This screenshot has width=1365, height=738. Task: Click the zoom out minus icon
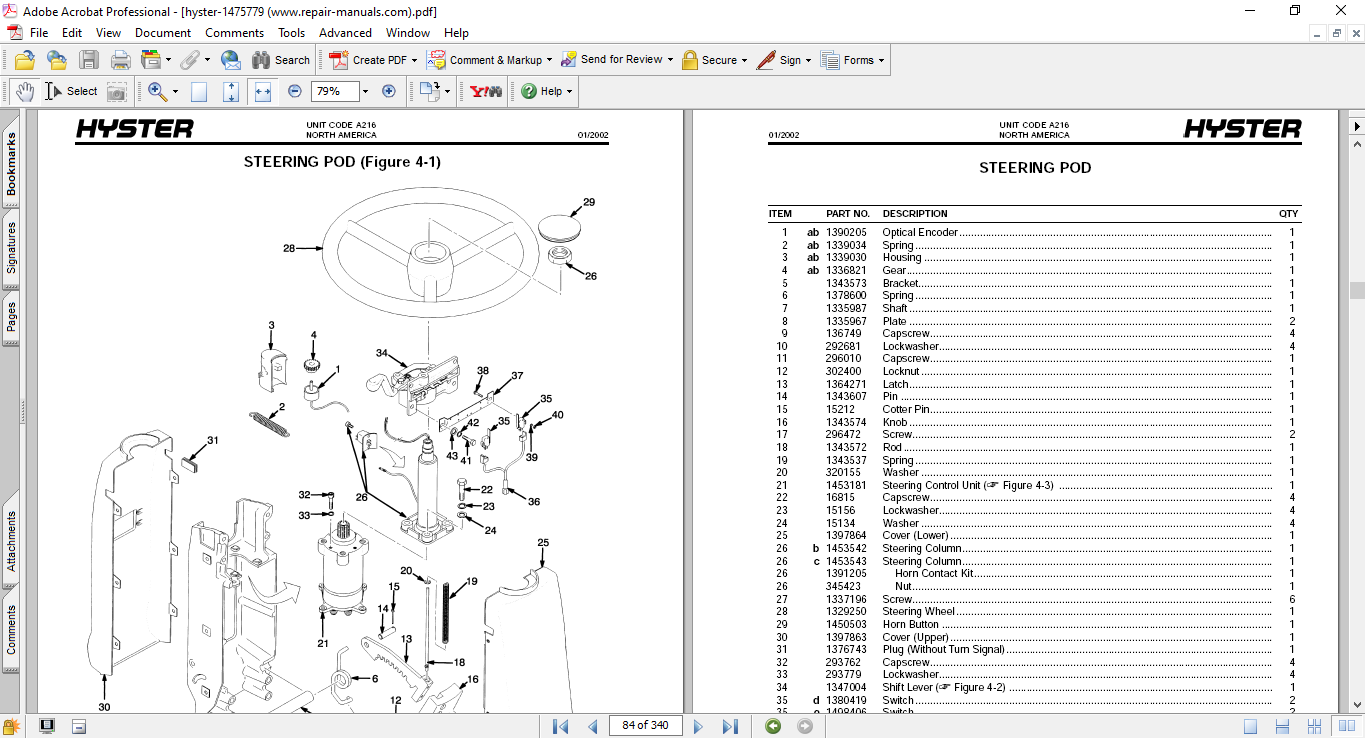click(294, 91)
